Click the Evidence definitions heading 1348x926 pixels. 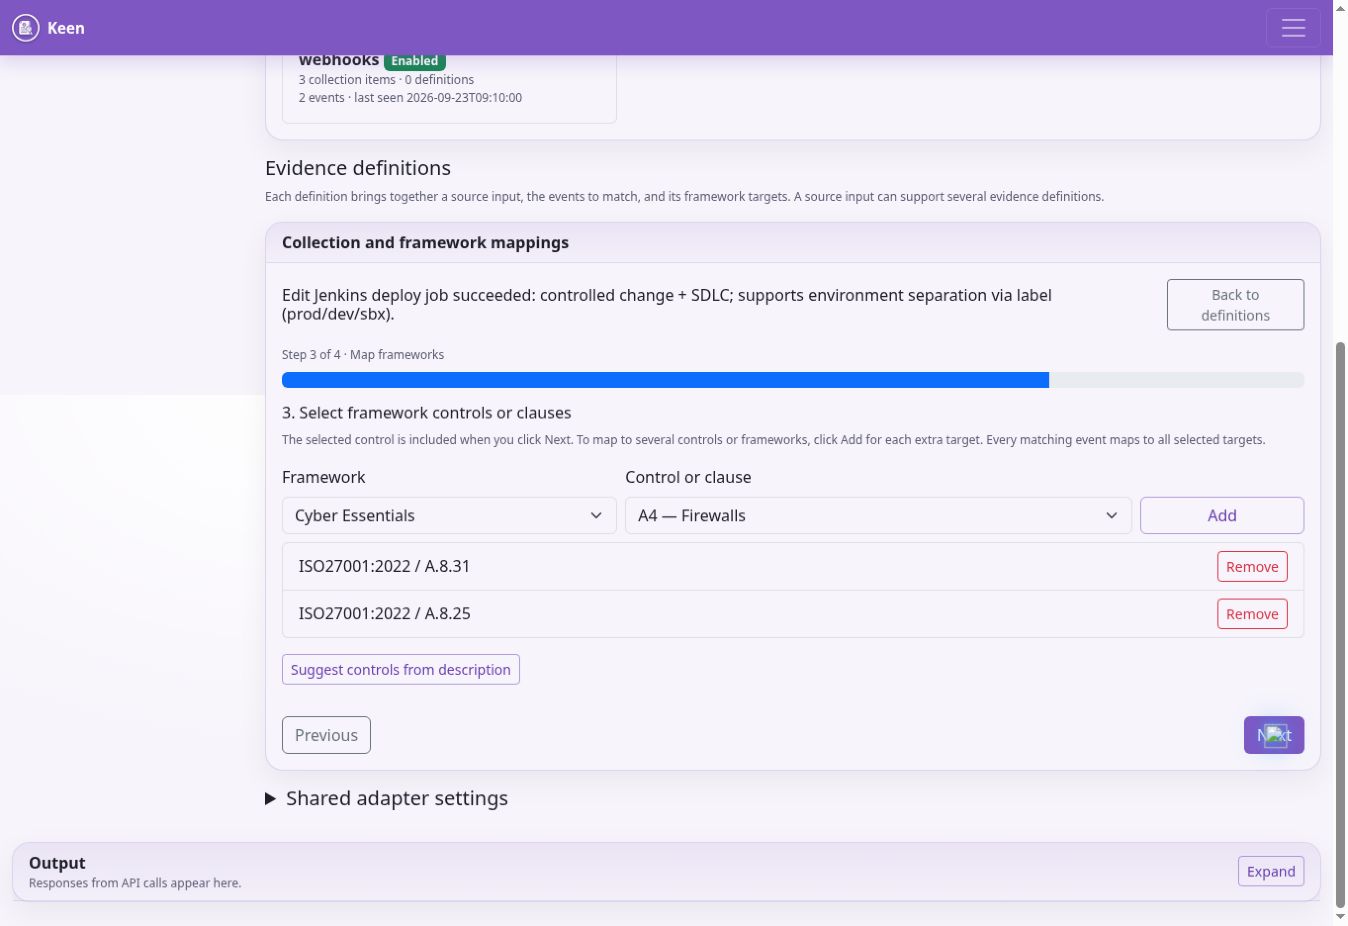358,168
